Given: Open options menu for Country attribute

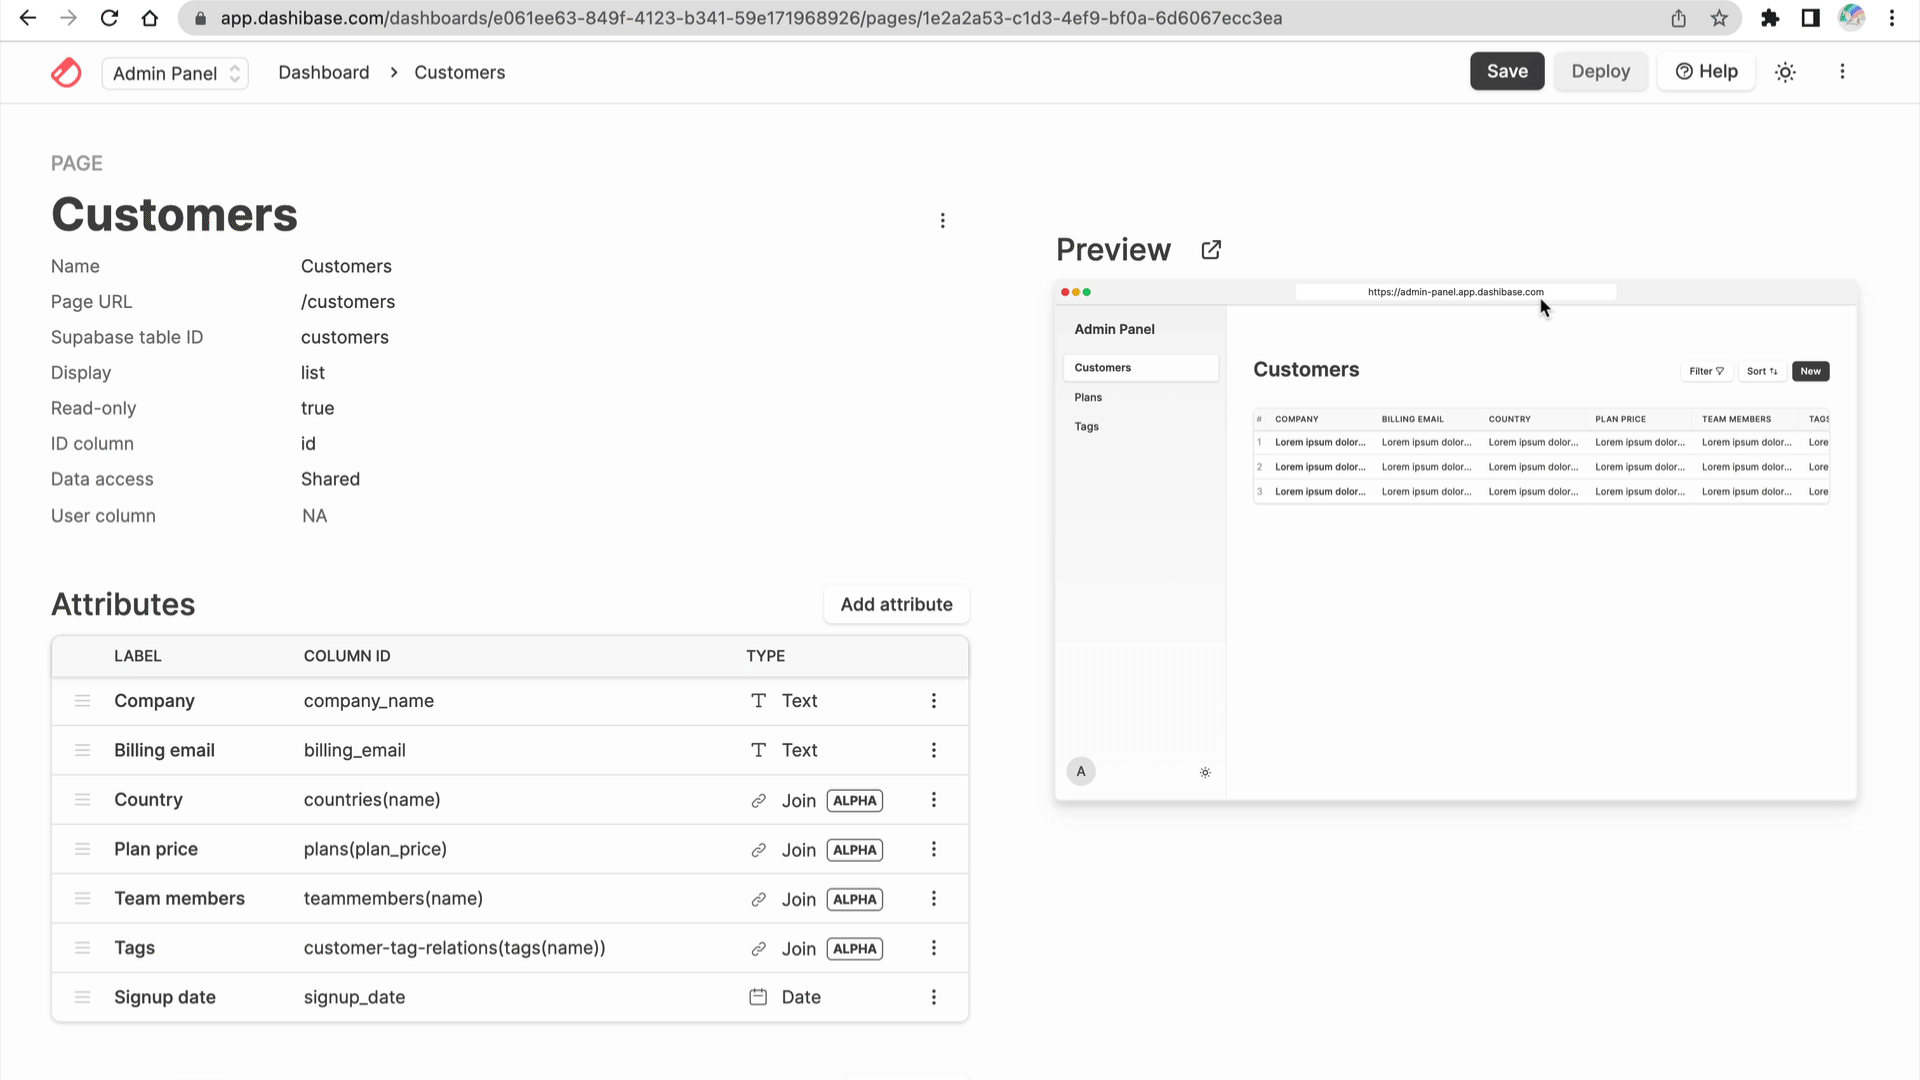Looking at the screenshot, I should pyautogui.click(x=934, y=800).
